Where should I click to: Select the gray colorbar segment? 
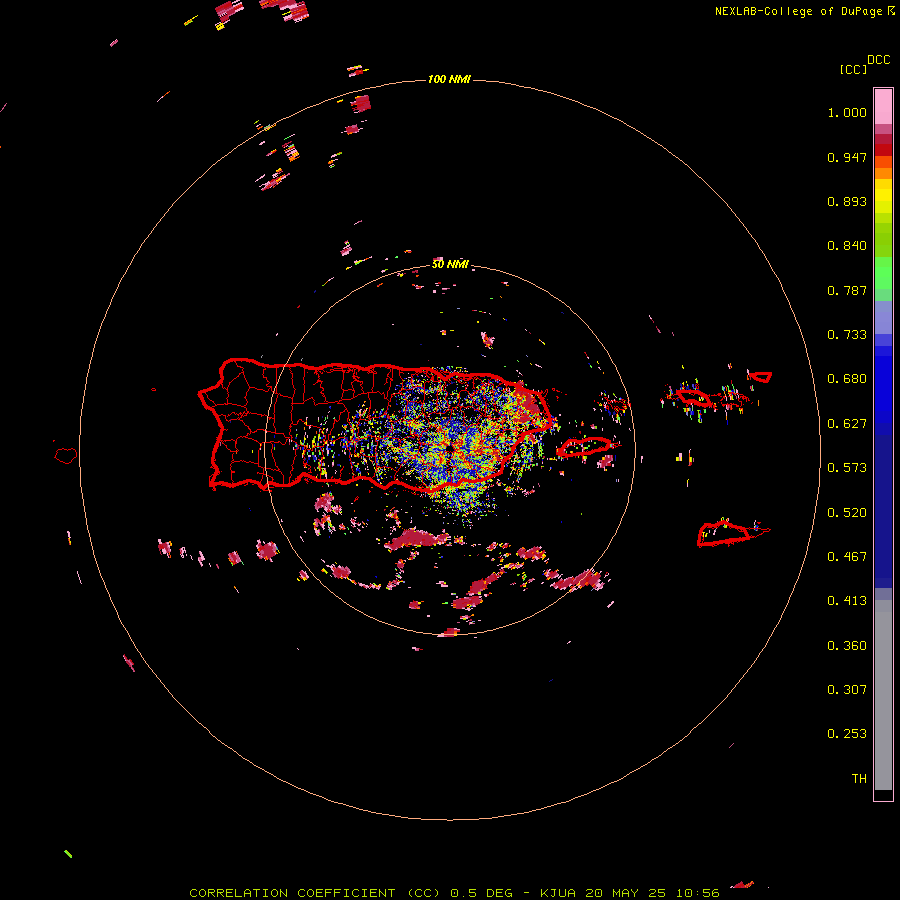883,695
